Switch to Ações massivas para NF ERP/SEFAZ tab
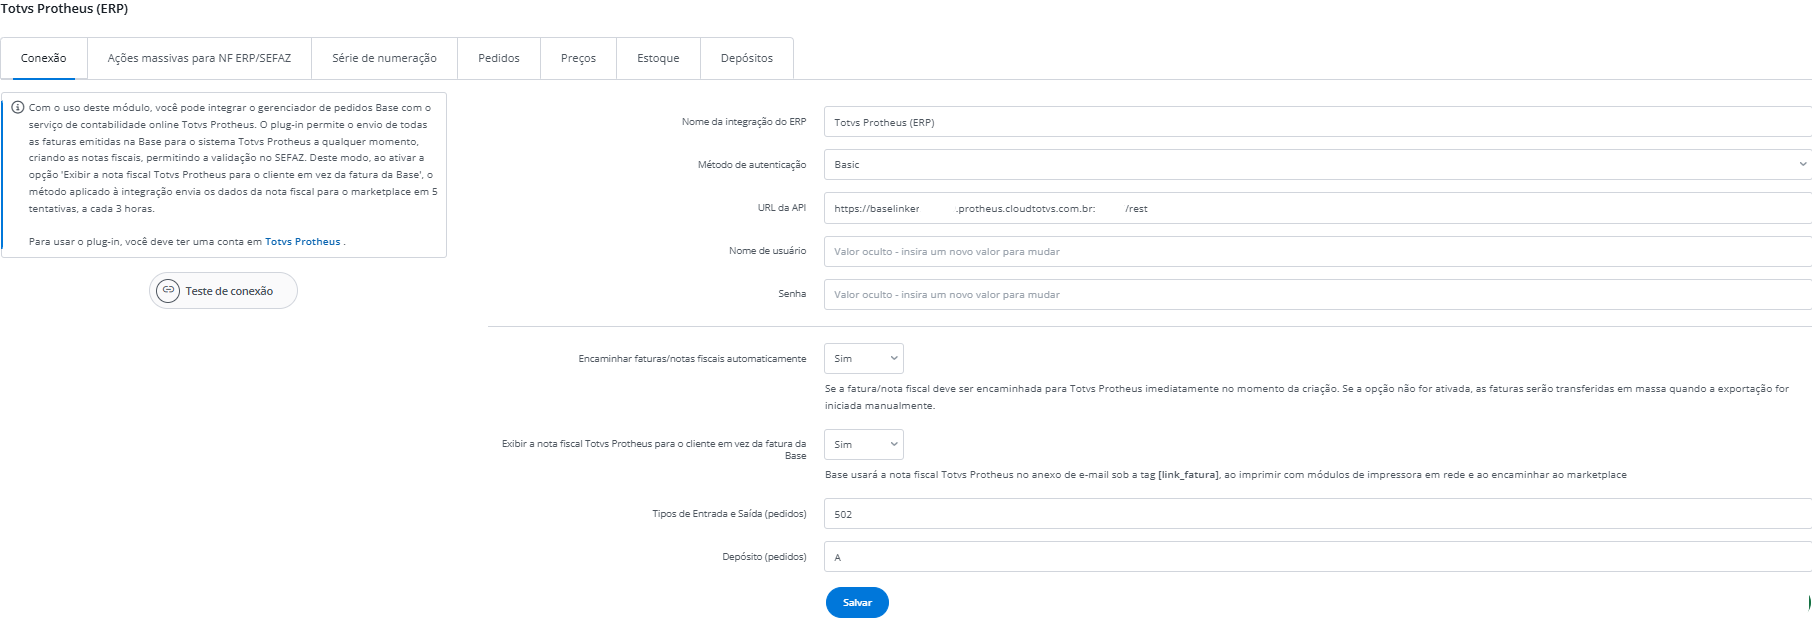This screenshot has width=1812, height=623. point(199,58)
